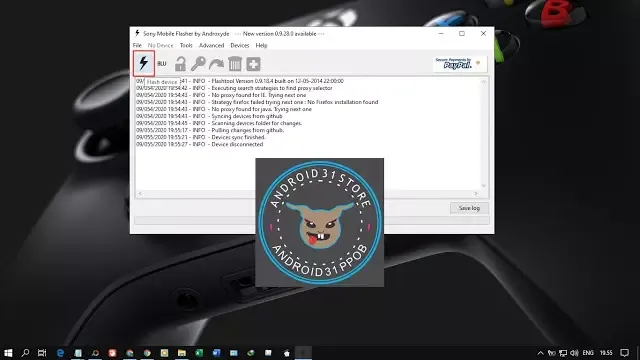Click the battery icon in system tray

click(551, 353)
